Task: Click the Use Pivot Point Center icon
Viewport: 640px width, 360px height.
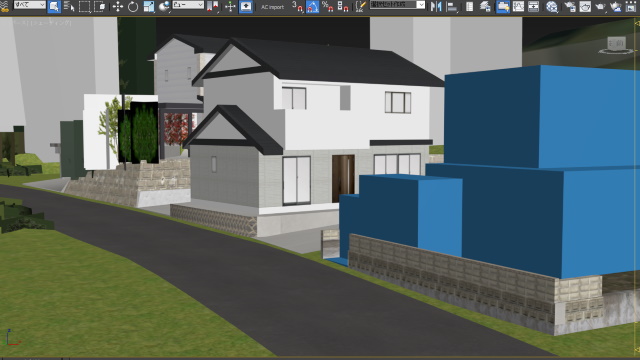Action: click(x=213, y=7)
